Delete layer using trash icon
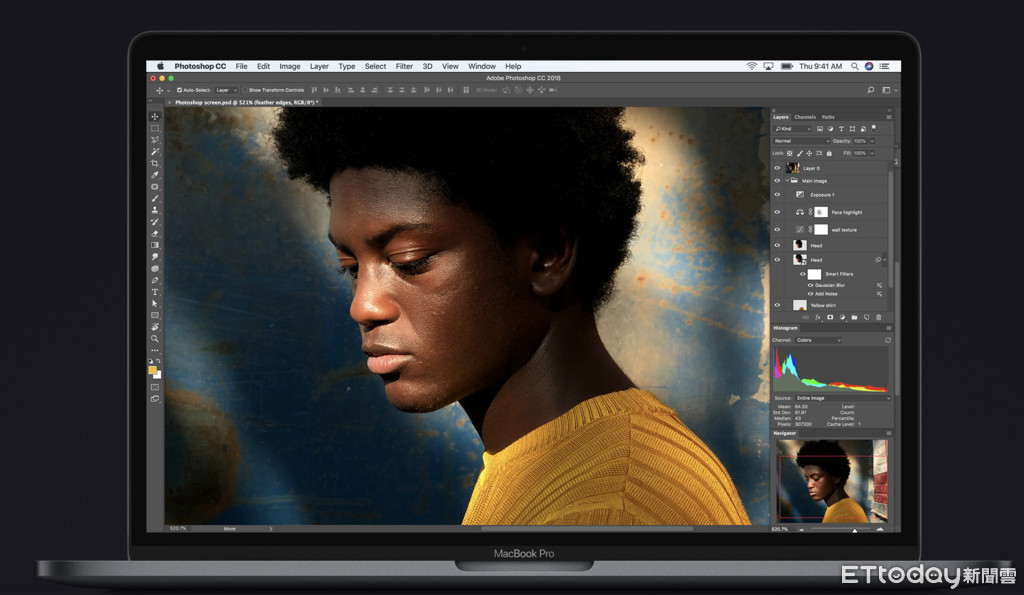The height and width of the screenshot is (595, 1024). [x=878, y=317]
